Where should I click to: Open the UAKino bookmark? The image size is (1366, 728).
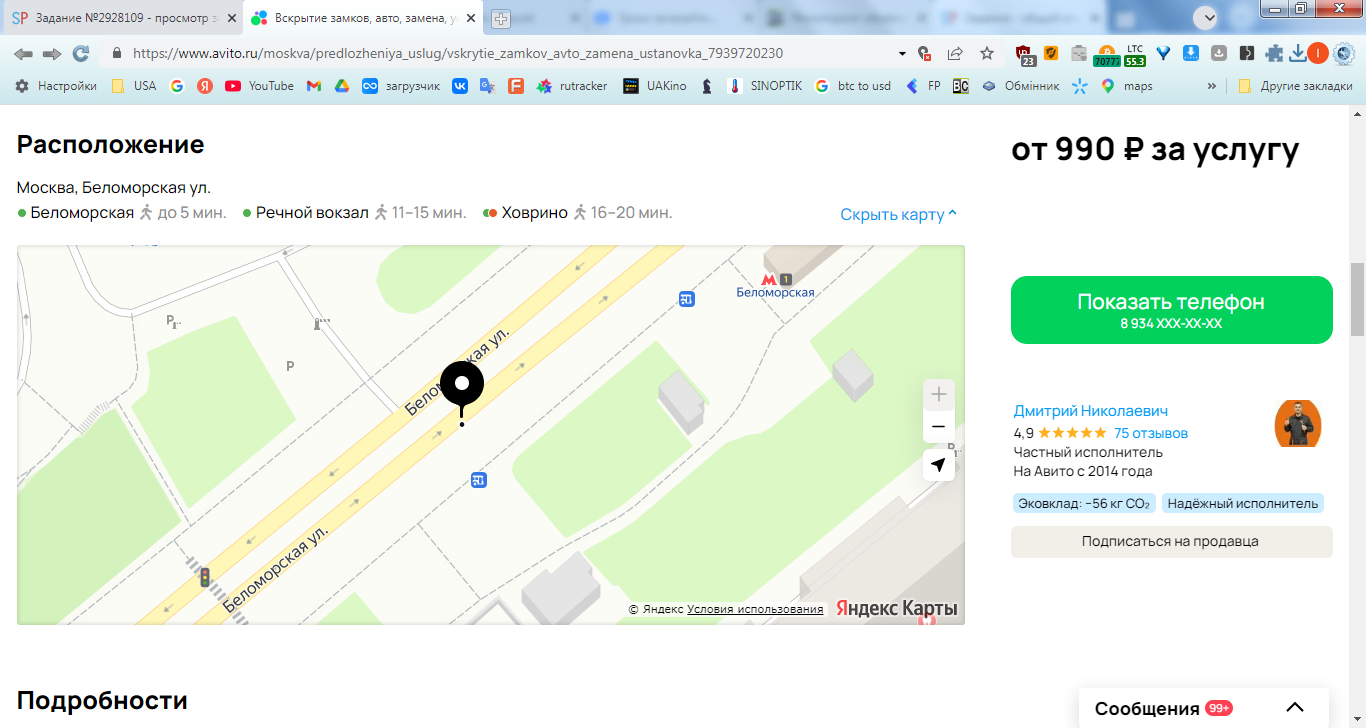(x=655, y=86)
